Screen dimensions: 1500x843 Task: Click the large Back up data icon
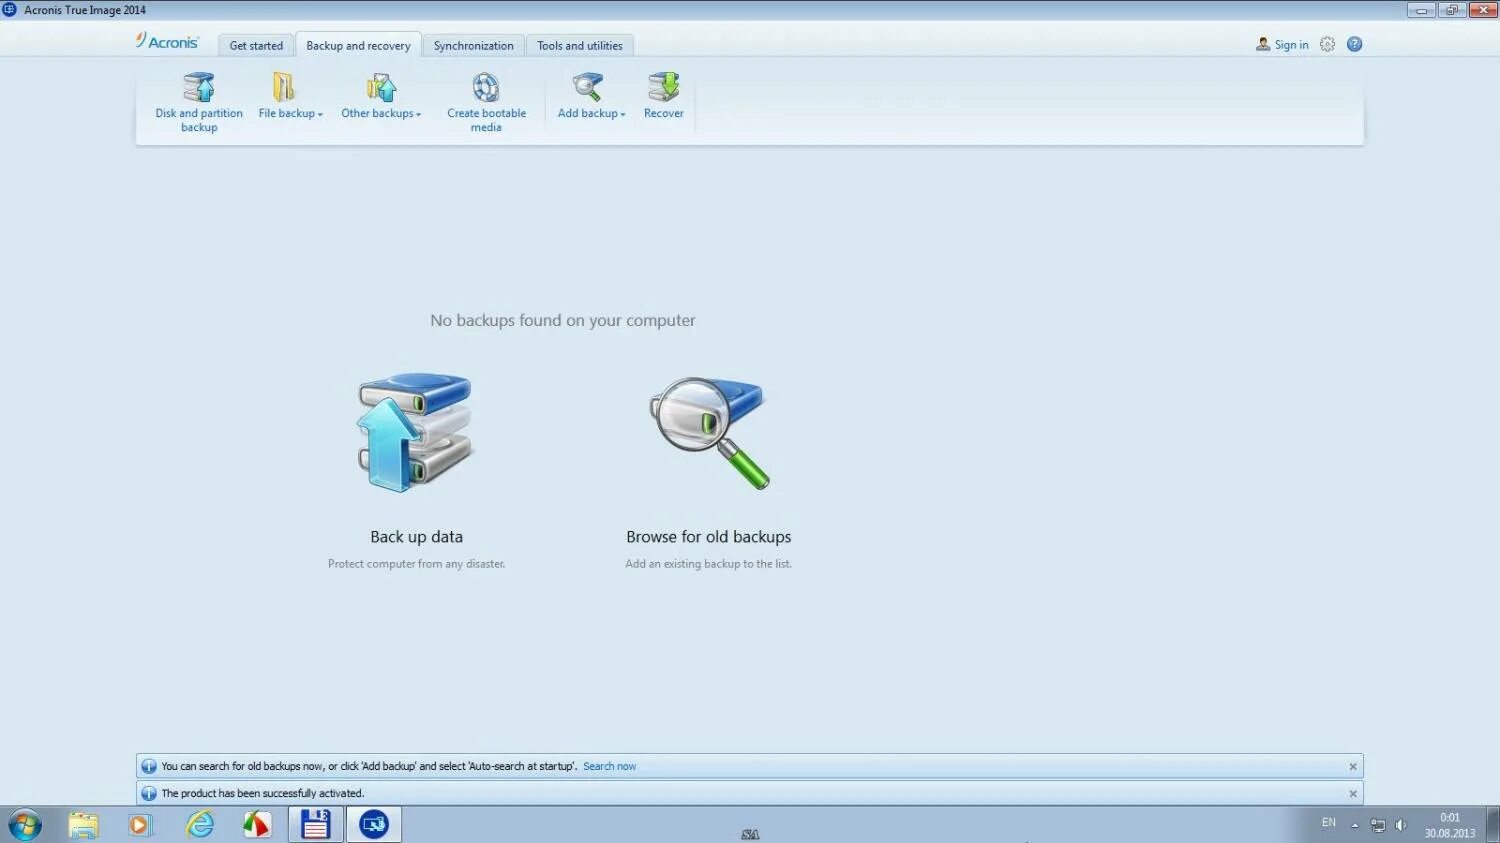pos(415,433)
